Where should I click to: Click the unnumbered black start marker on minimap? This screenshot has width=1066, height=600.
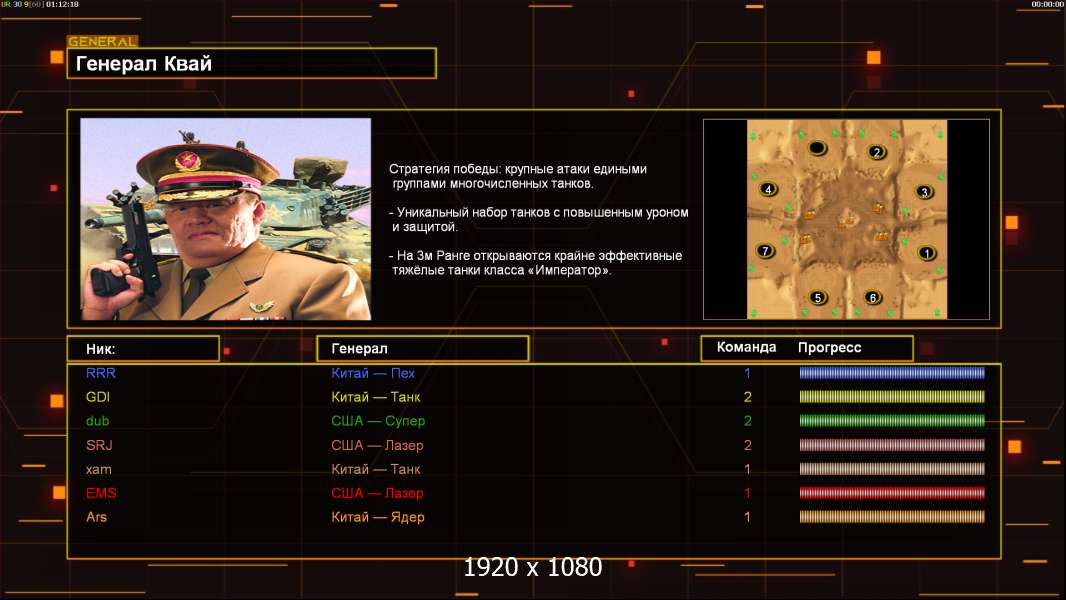(x=817, y=148)
